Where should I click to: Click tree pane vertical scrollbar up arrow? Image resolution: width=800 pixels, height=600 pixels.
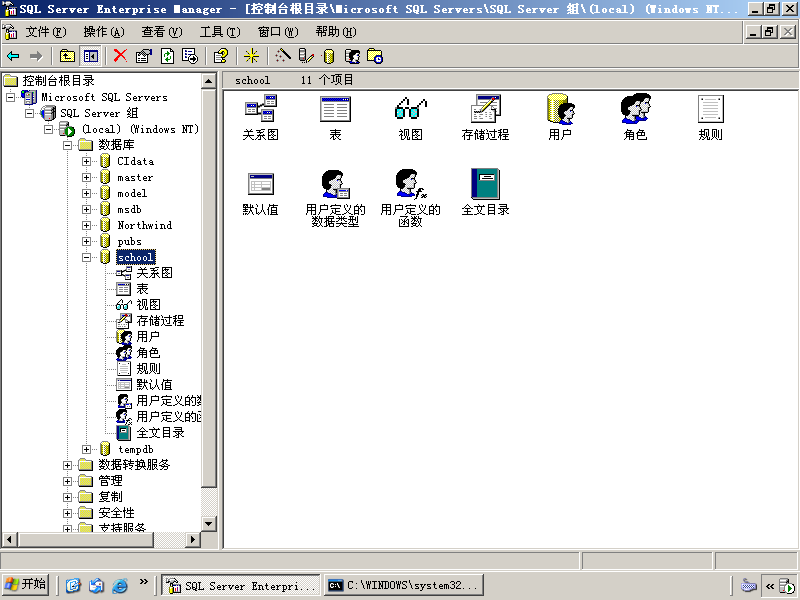(209, 81)
